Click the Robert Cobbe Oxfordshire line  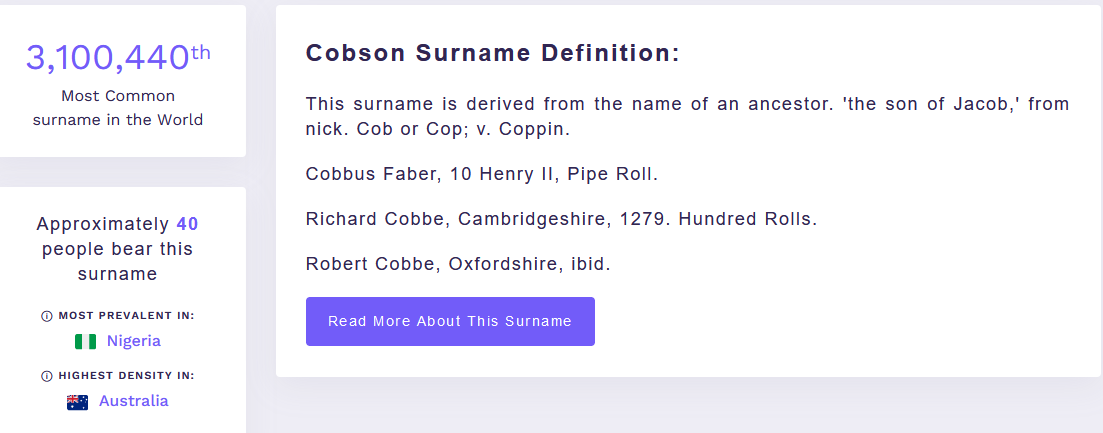458,264
